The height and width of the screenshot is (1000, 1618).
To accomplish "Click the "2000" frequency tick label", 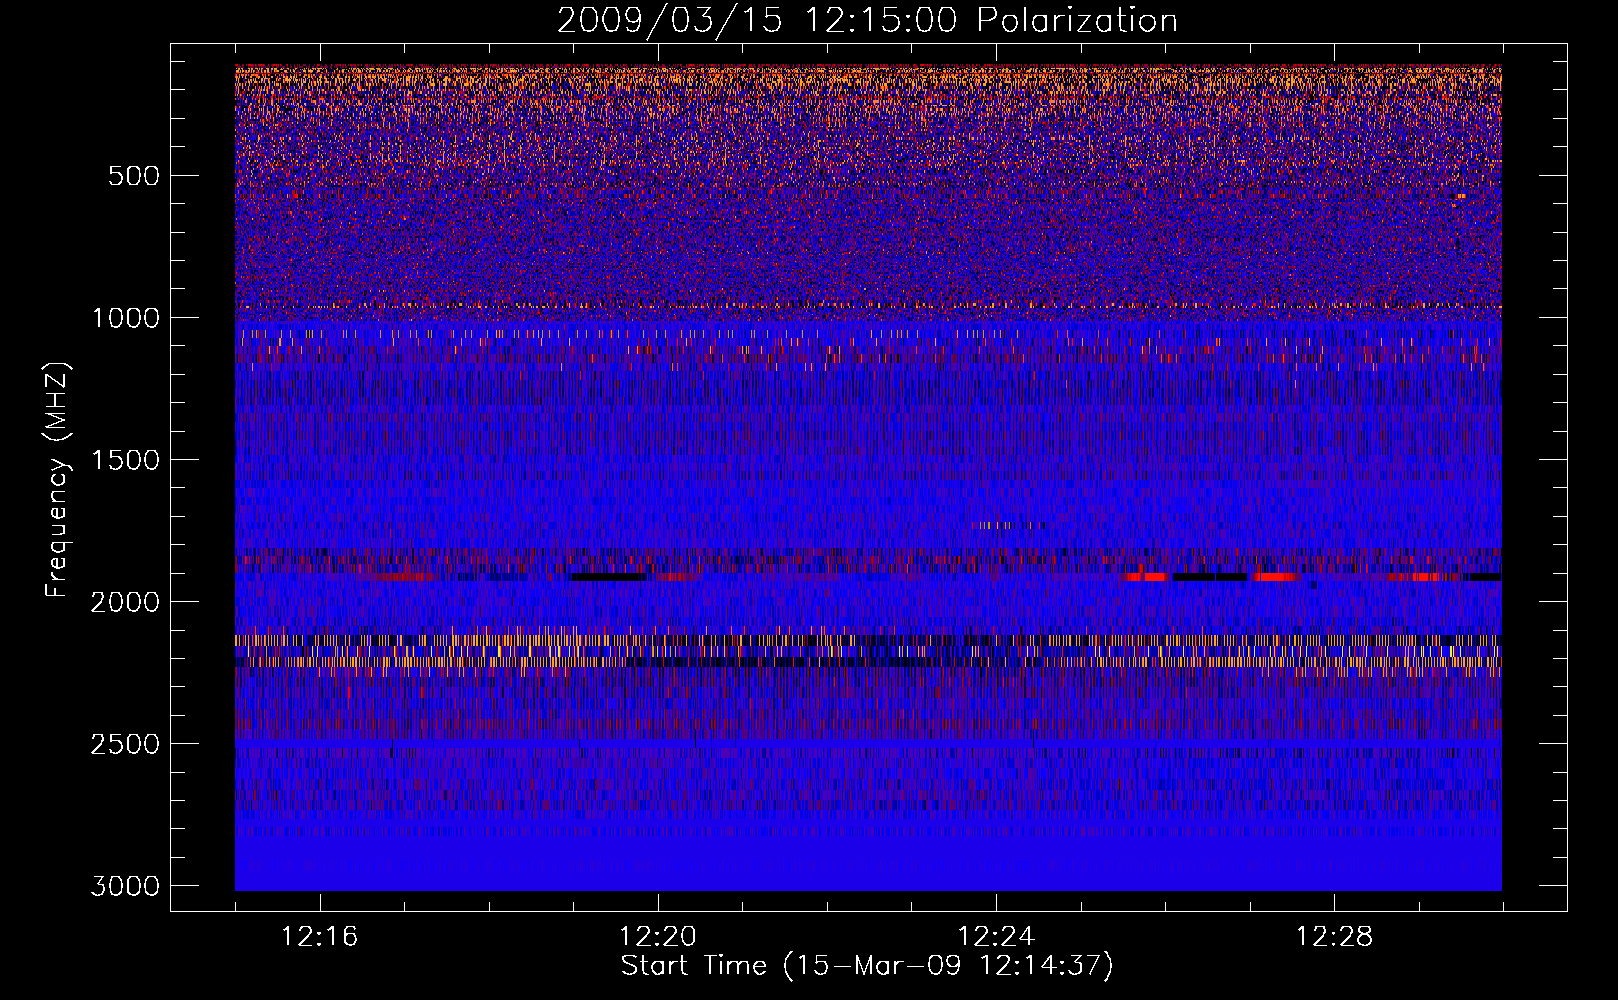I will click(x=125, y=602).
